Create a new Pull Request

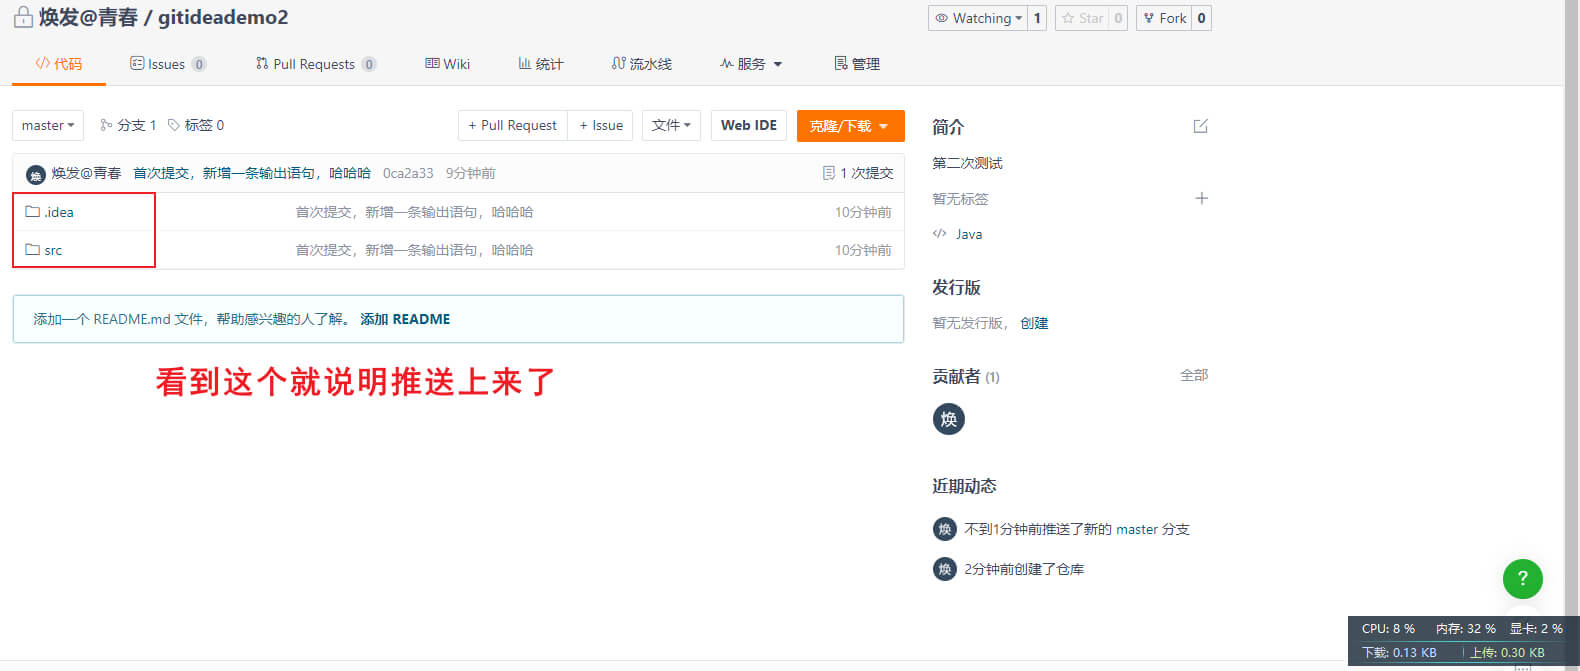pyautogui.click(x=512, y=125)
